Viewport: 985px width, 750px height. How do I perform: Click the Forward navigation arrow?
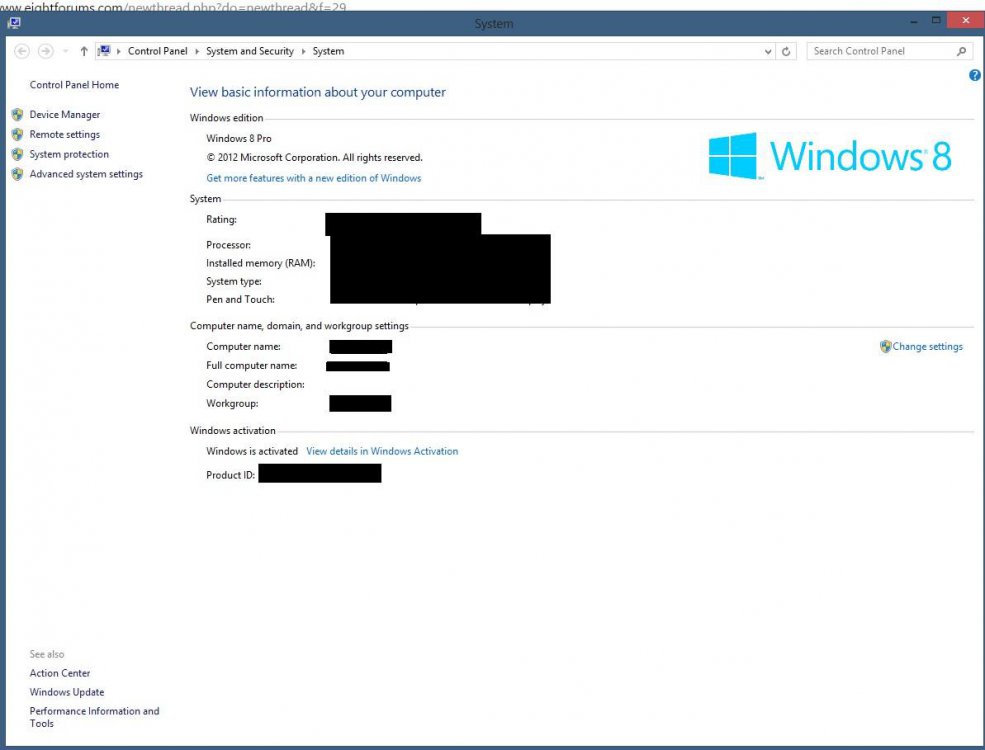pyautogui.click(x=45, y=51)
